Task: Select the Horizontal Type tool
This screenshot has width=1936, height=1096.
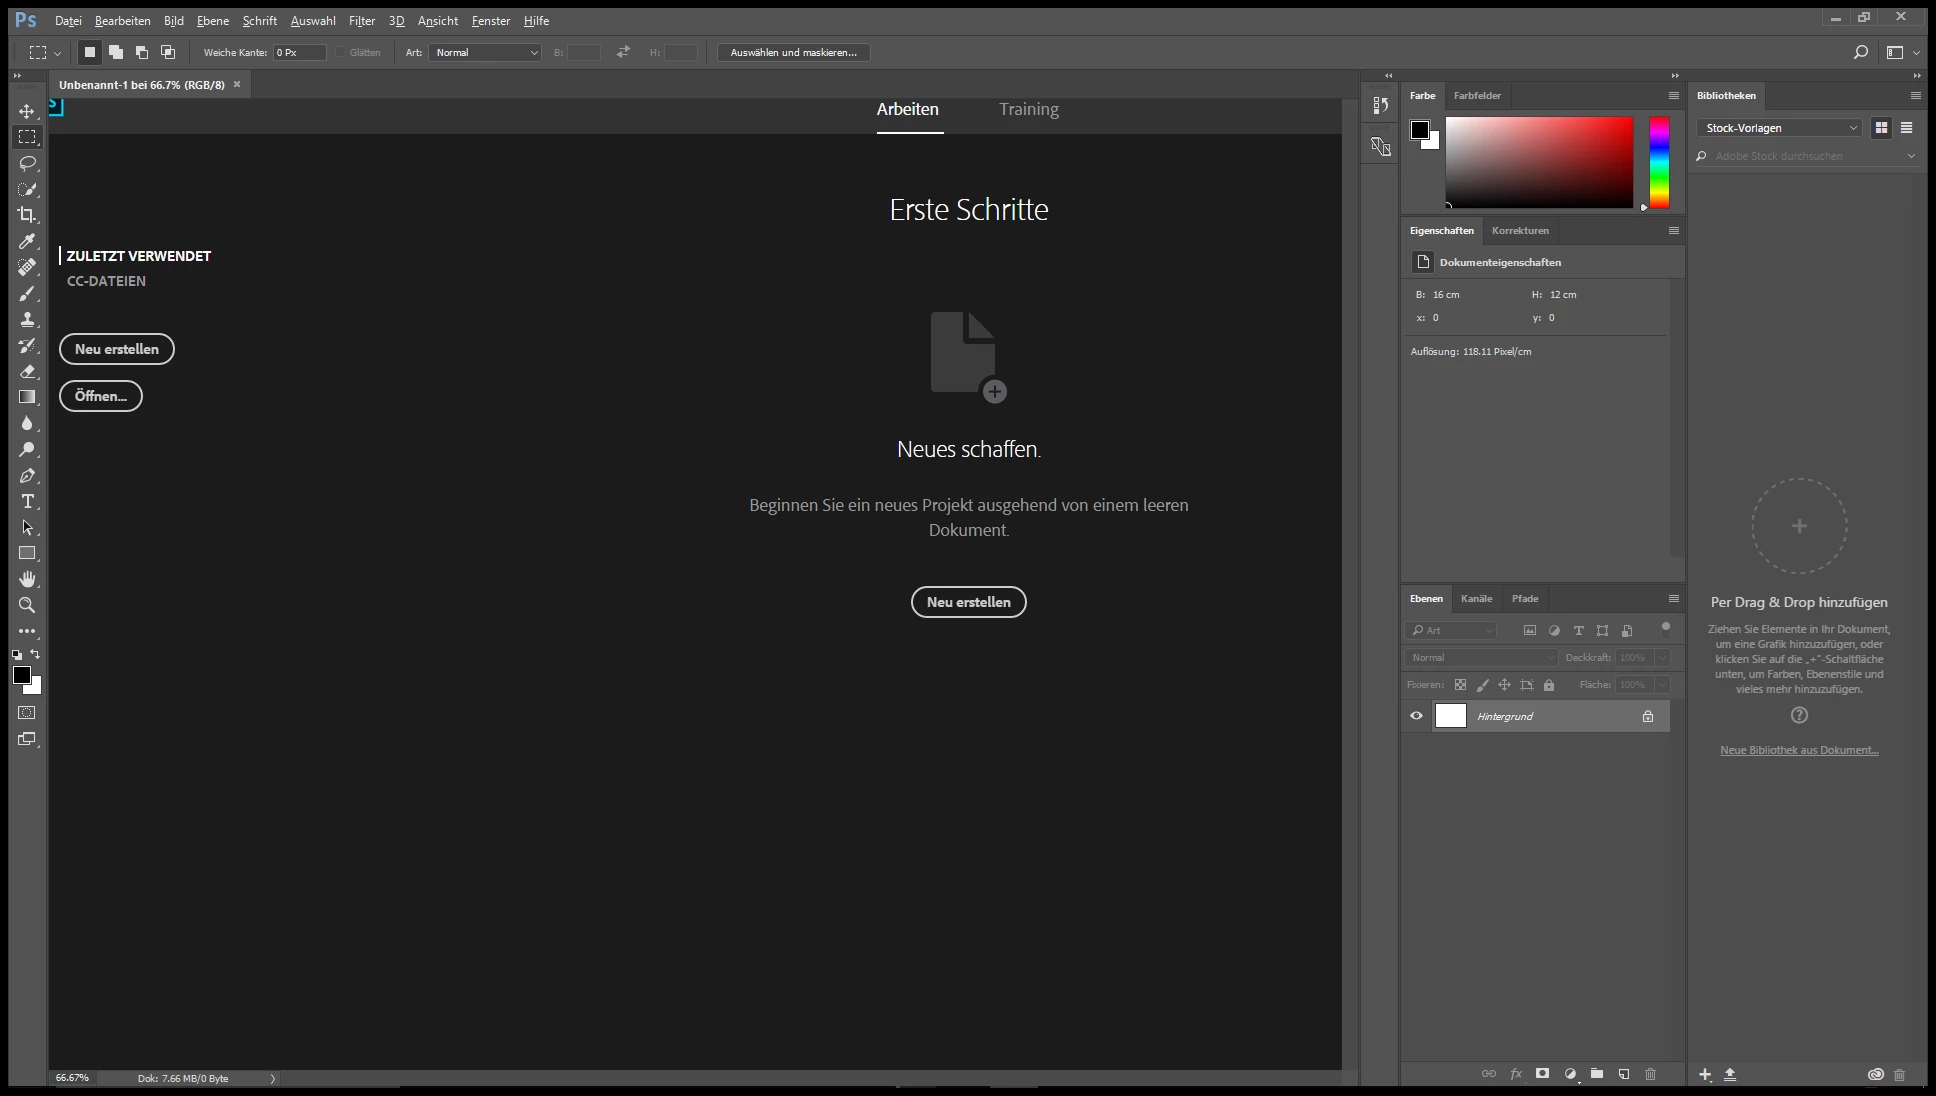Action: pos(27,502)
